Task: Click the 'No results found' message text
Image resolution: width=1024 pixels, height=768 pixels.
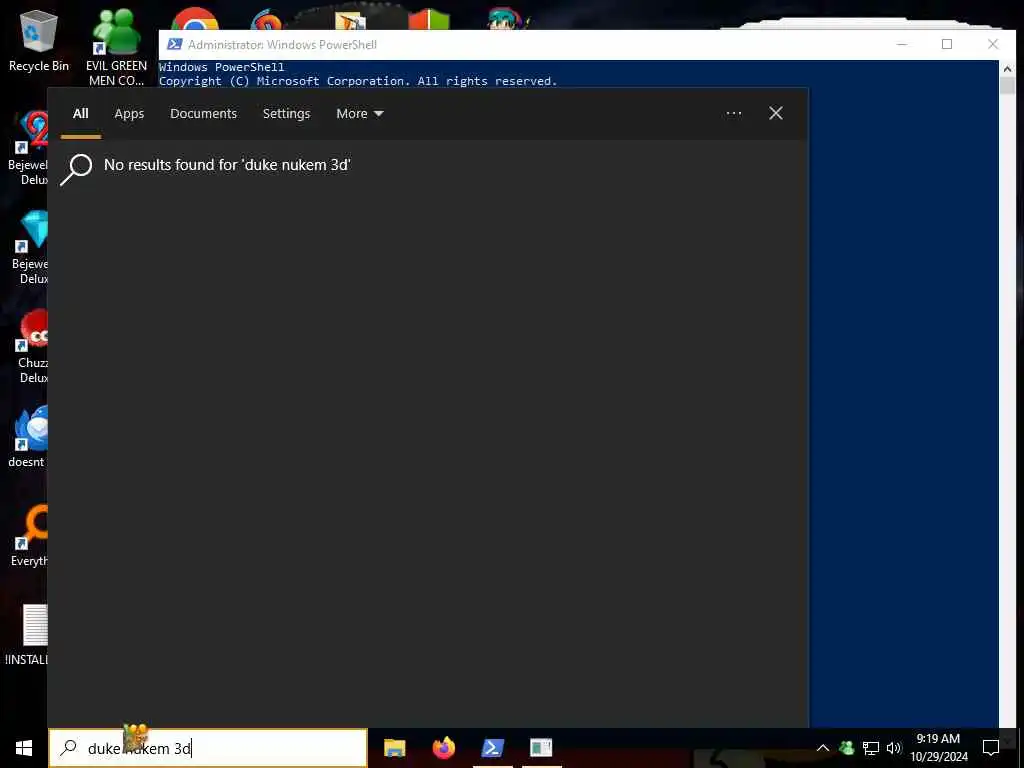Action: (x=227, y=165)
